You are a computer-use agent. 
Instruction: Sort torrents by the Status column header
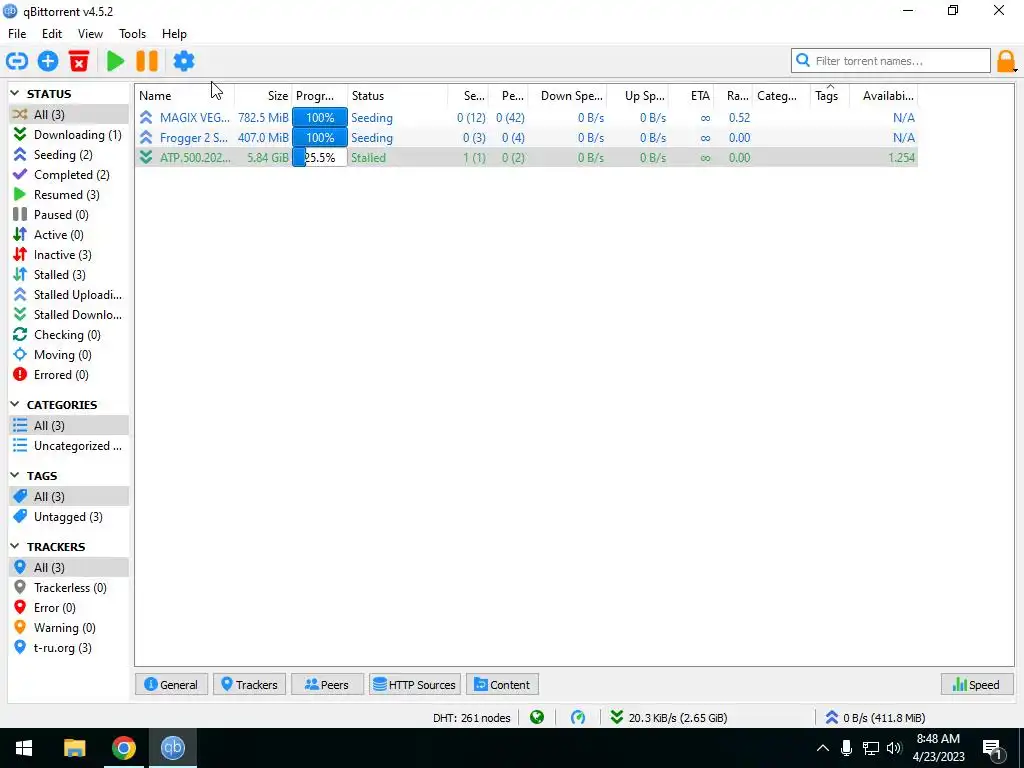(398, 96)
